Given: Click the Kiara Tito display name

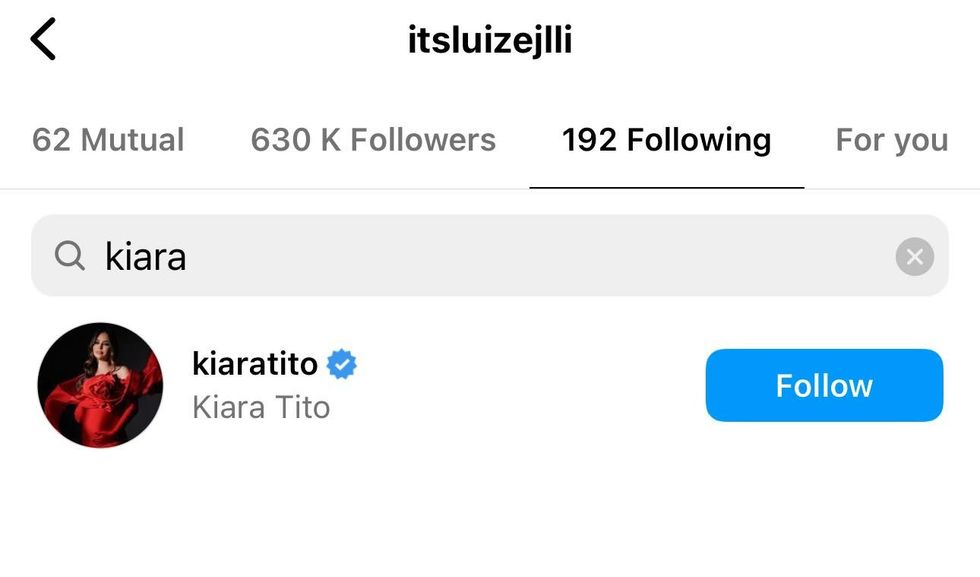Looking at the screenshot, I should click(x=261, y=408).
